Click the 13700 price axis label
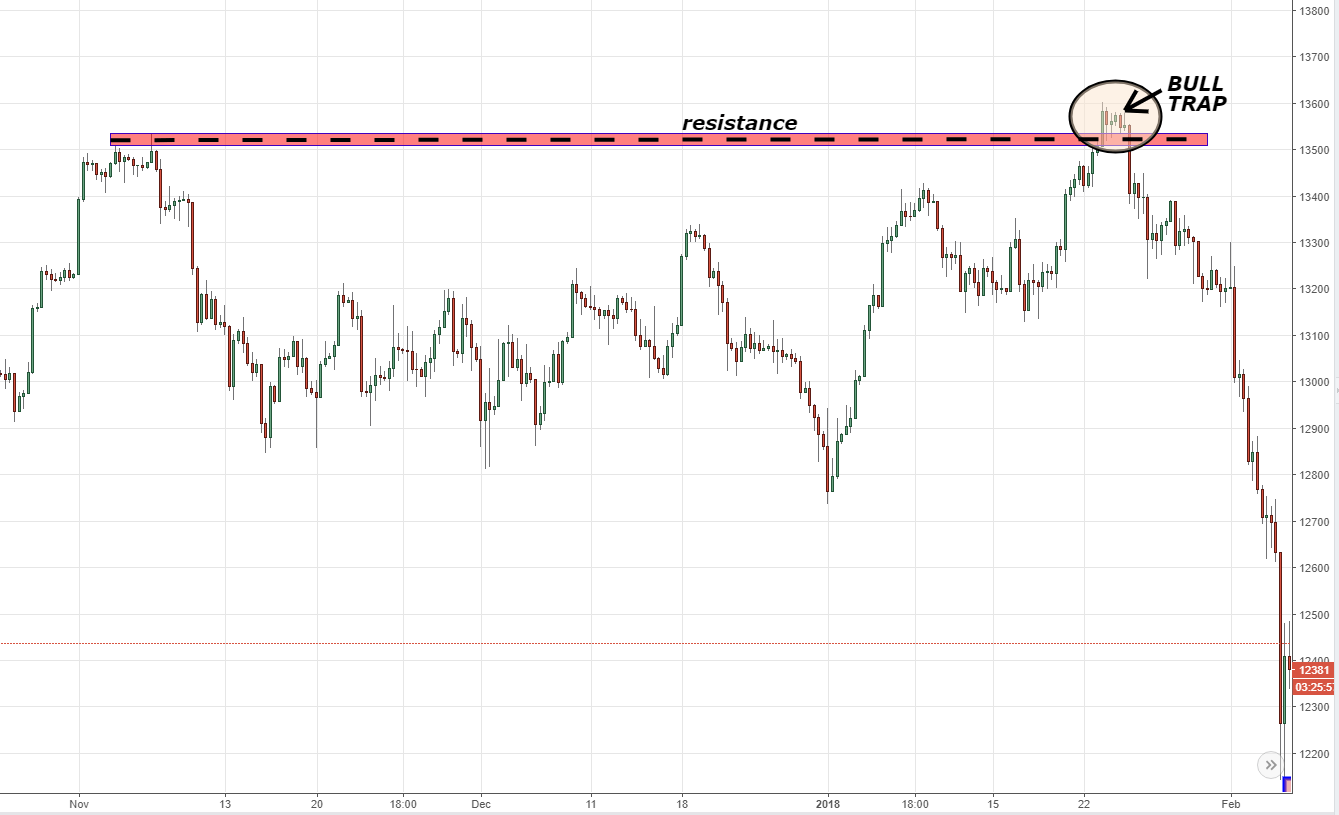Viewport: 1339px width, 815px height. (1314, 57)
